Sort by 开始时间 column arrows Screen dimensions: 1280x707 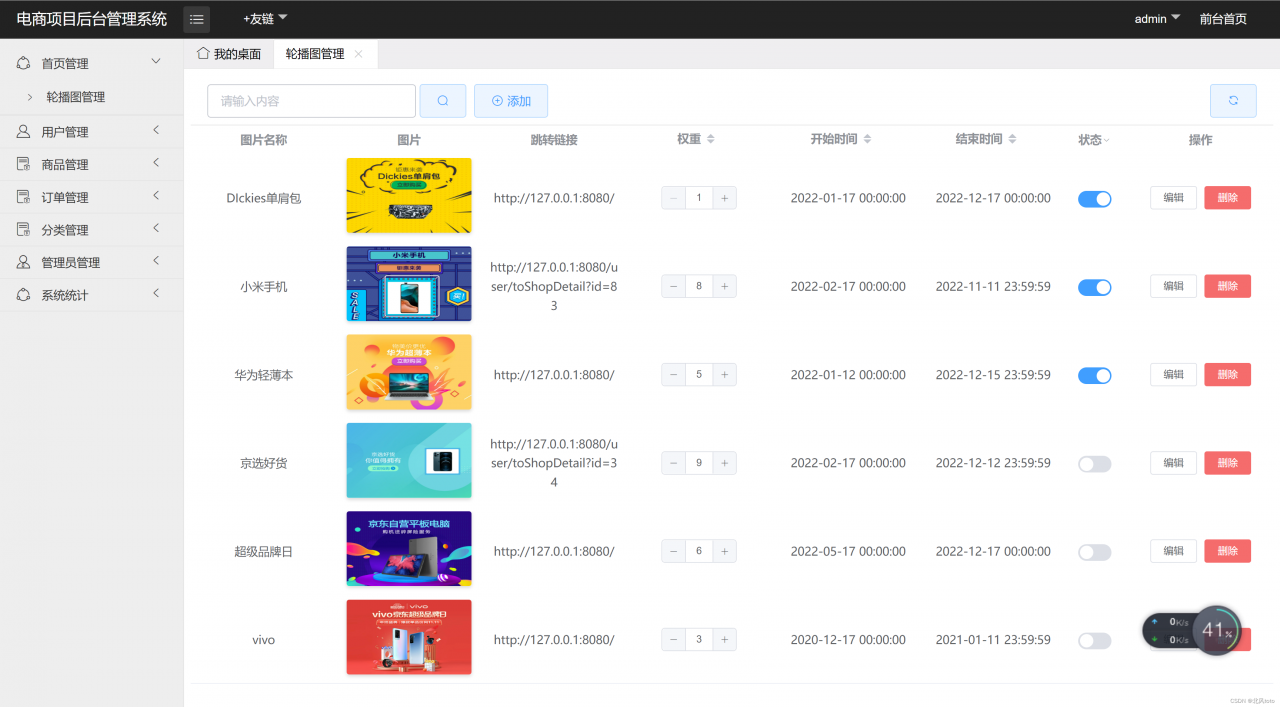coord(867,139)
